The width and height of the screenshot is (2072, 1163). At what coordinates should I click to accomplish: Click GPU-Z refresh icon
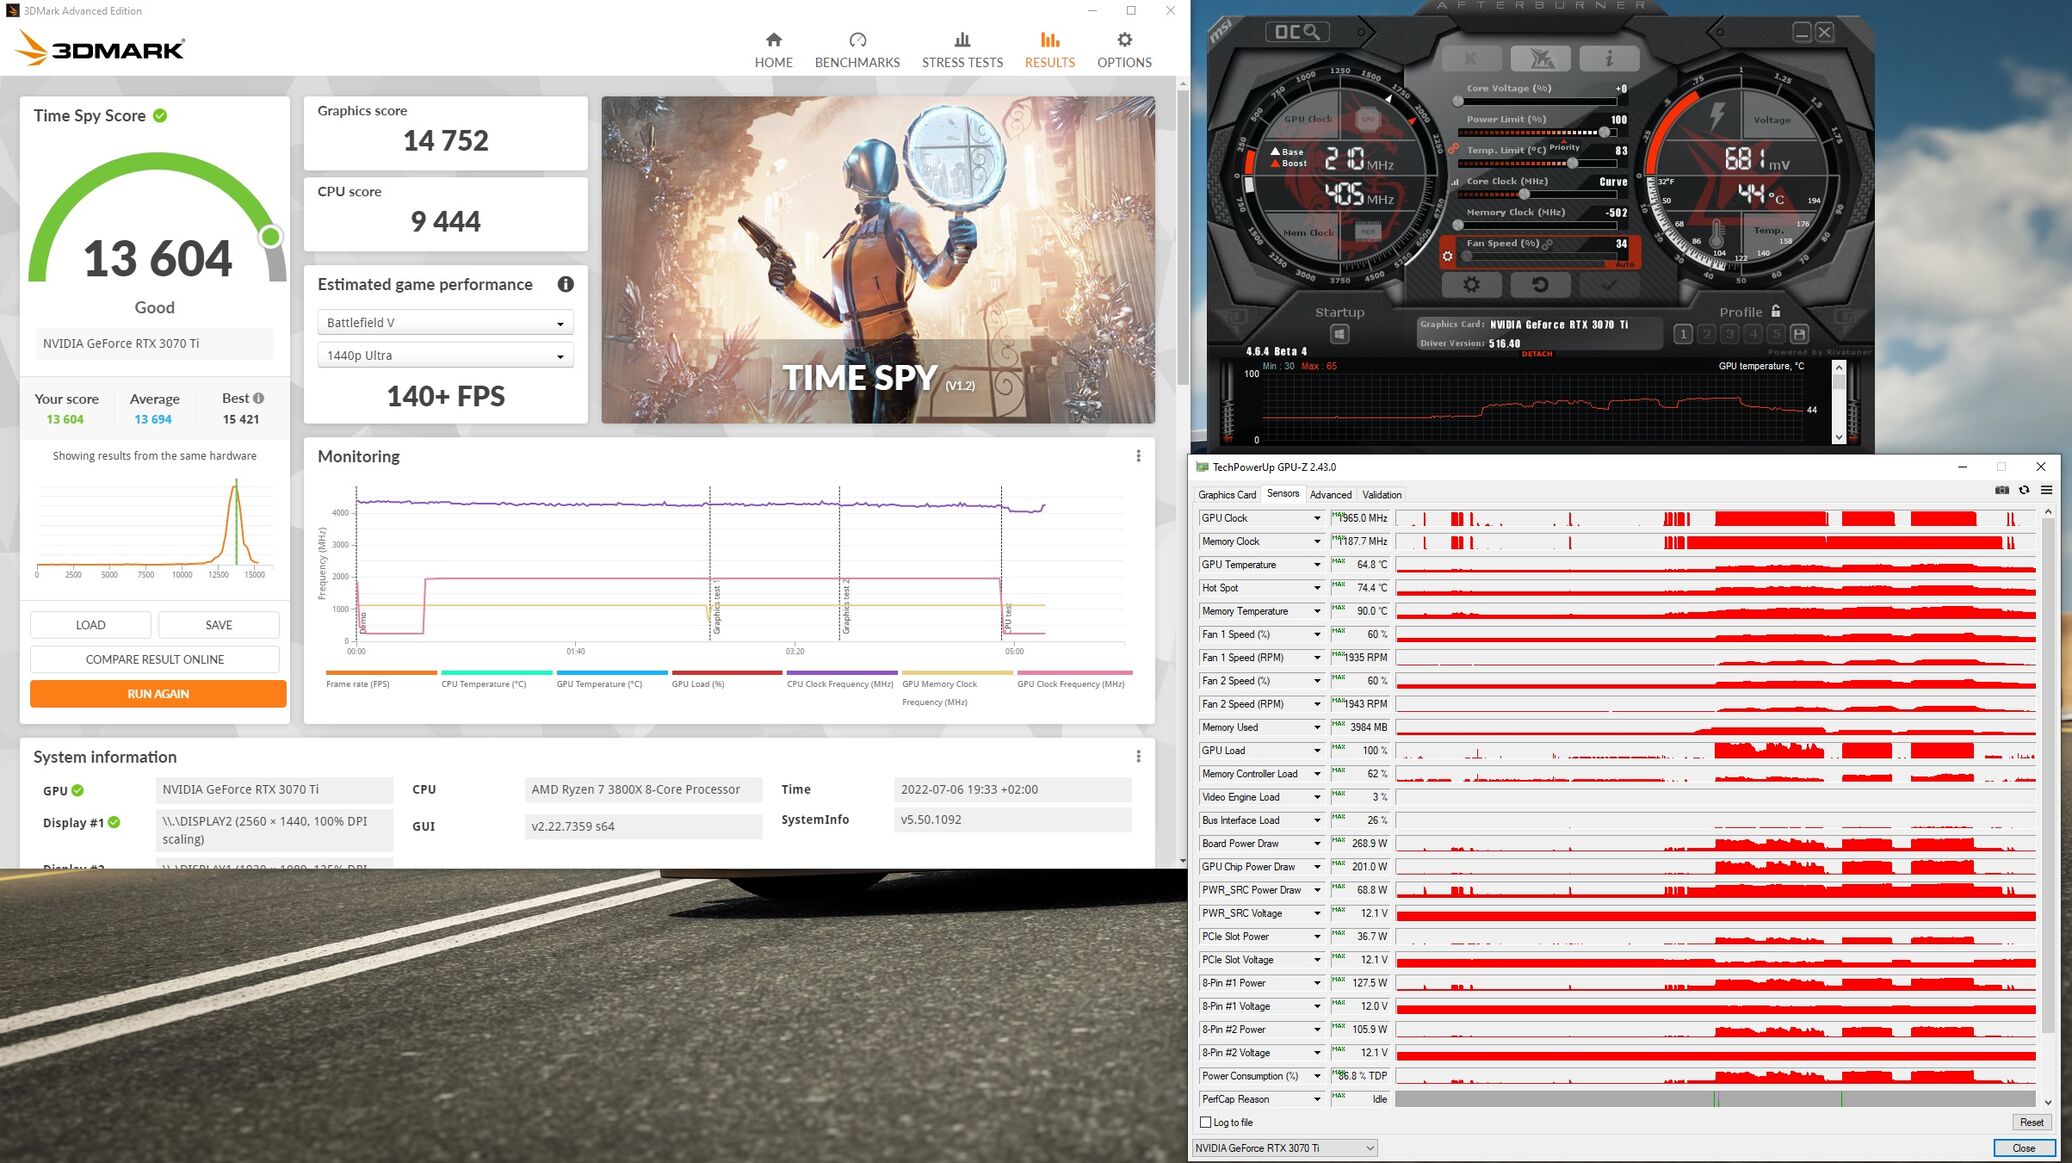(x=2024, y=490)
